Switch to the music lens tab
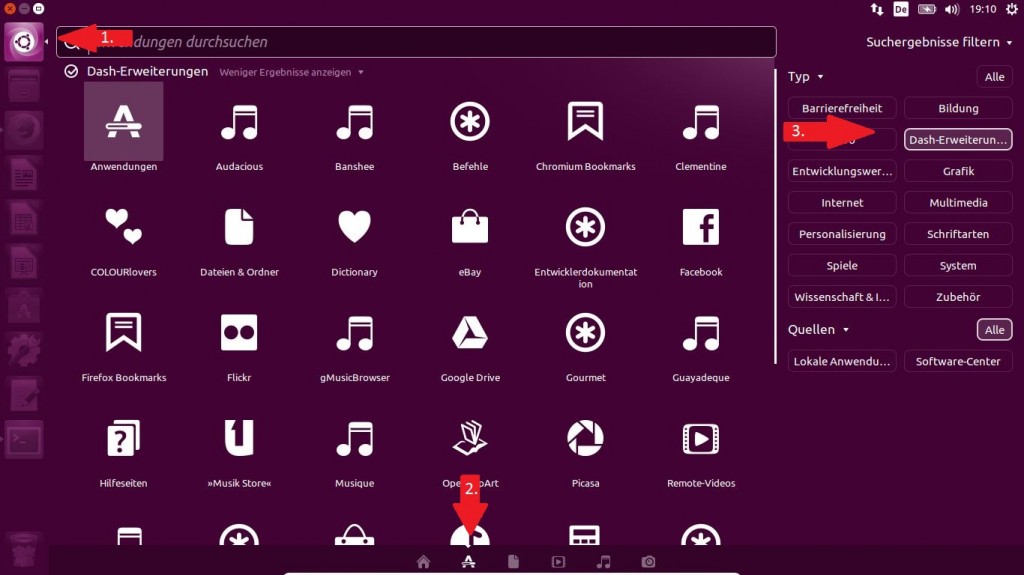1024x575 pixels. (x=603, y=562)
